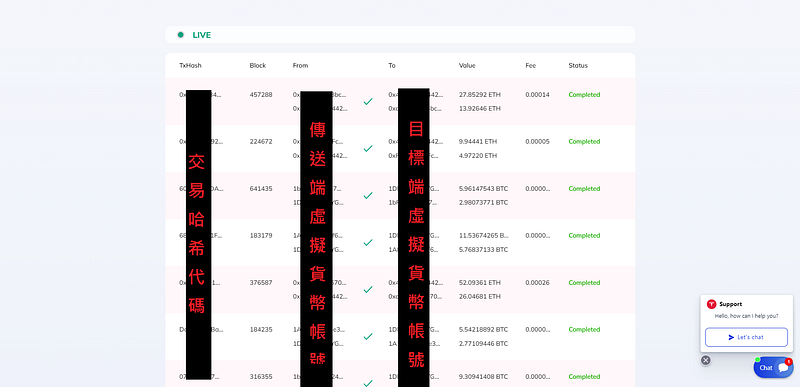Click the Value column header
Viewport: 800px width, 387px height.
coord(467,65)
